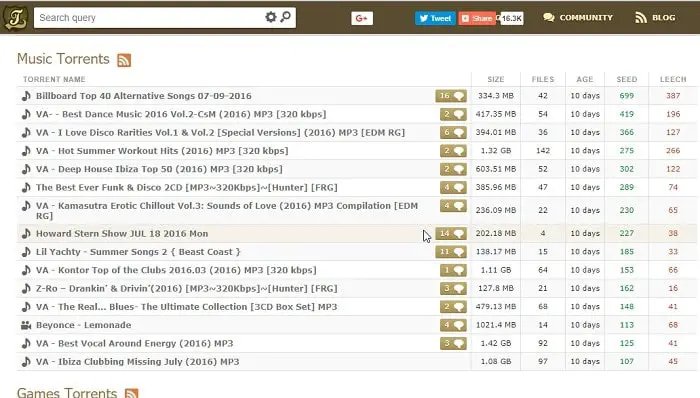Screen dimensions: 700x398
Task: Open The Best Ever Funk & Disco torrent
Action: (187, 187)
